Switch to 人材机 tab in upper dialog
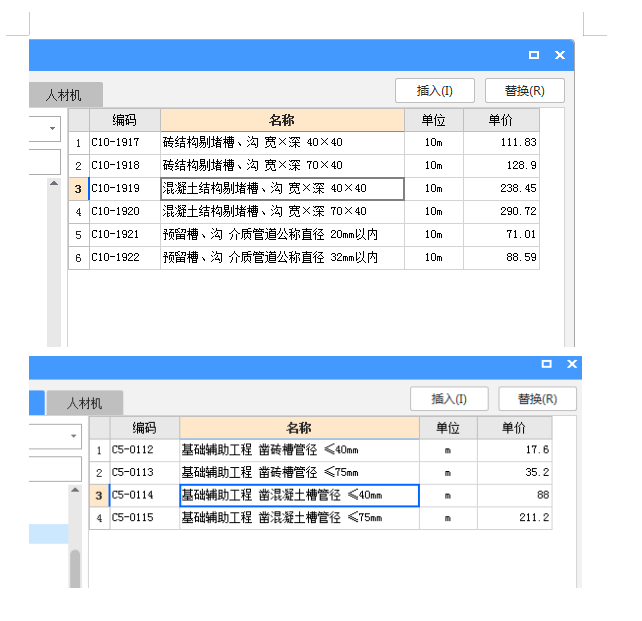 65,96
